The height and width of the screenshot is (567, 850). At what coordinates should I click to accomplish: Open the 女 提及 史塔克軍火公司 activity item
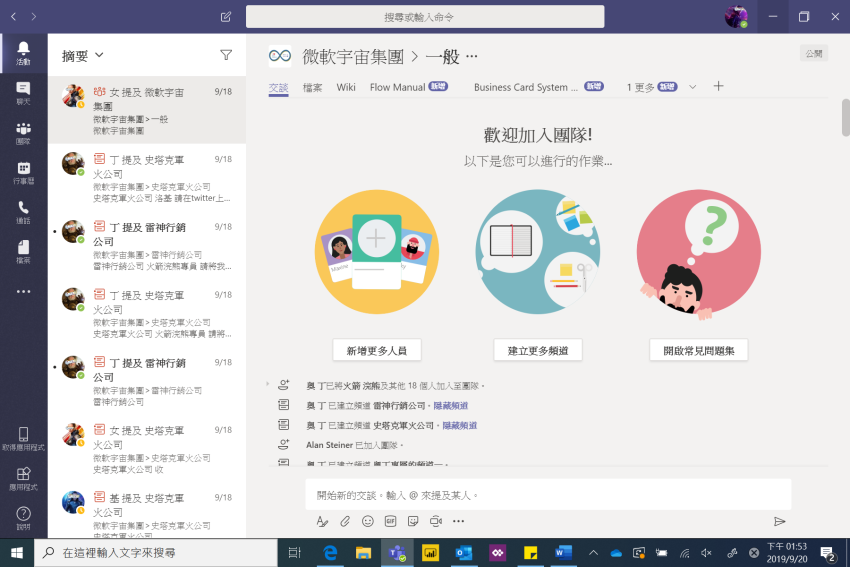(x=147, y=449)
